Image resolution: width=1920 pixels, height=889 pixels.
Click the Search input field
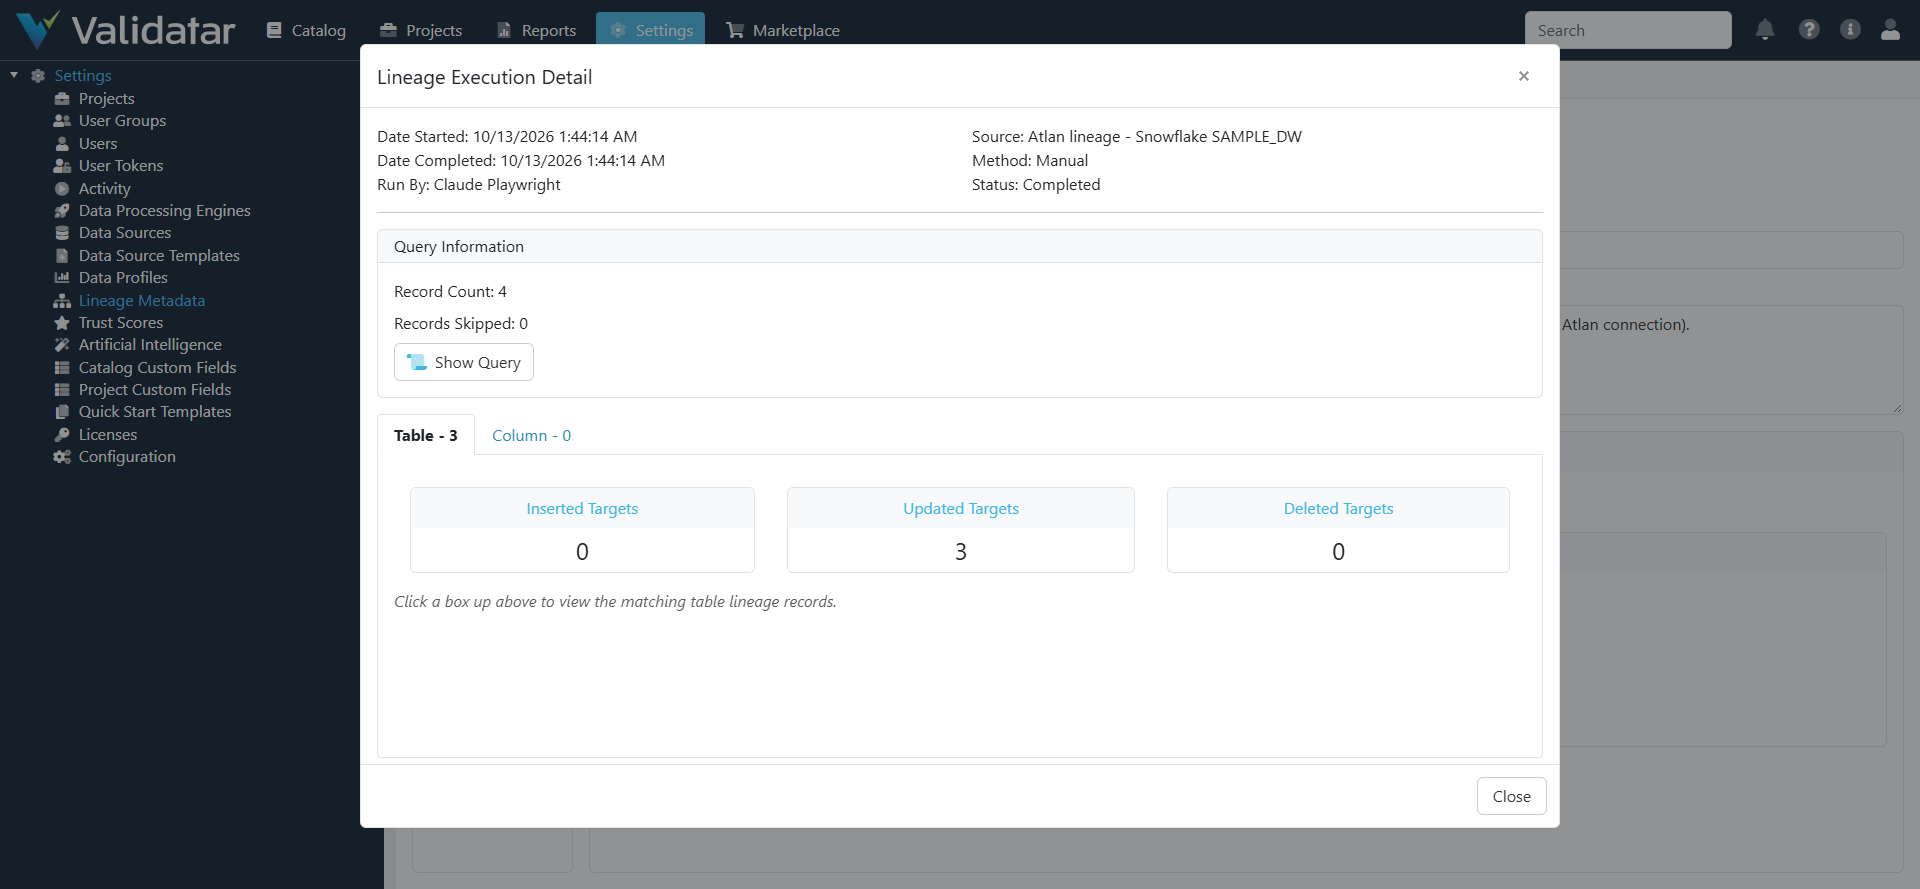tap(1628, 30)
